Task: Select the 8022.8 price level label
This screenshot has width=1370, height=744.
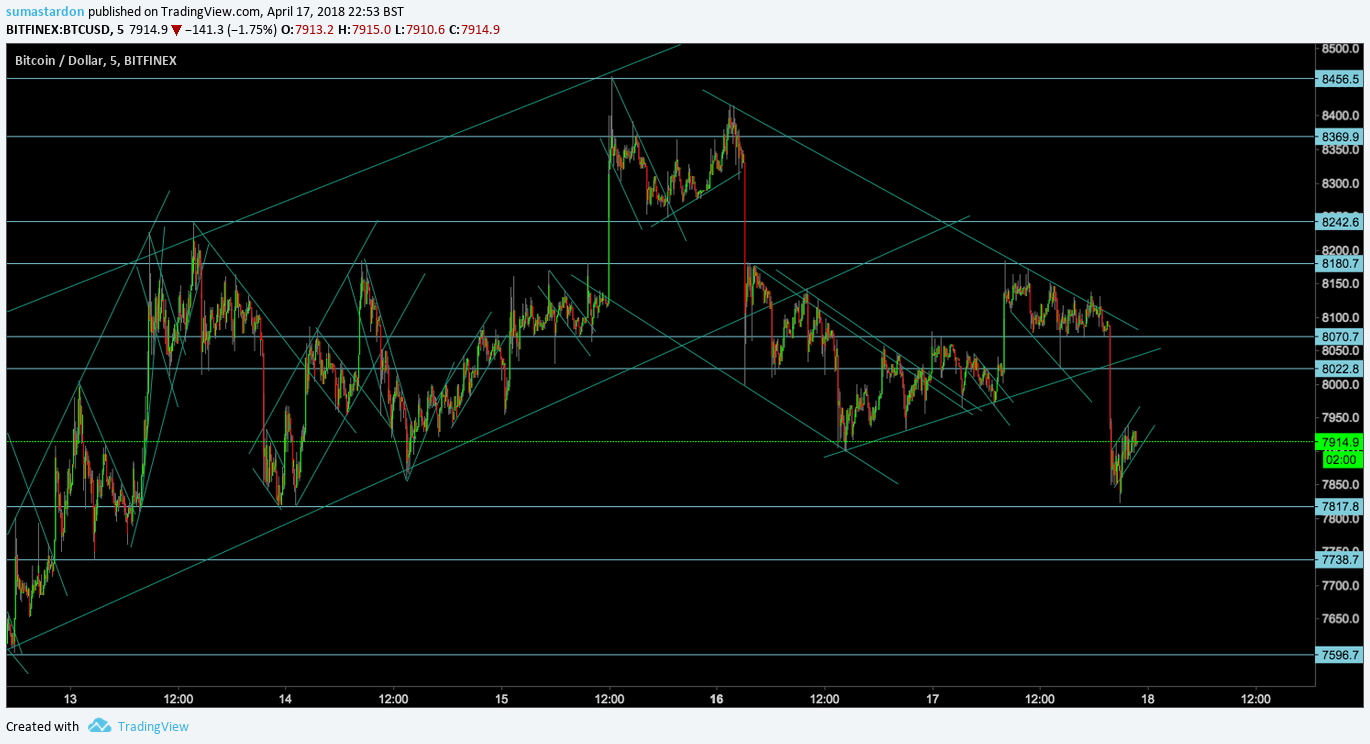Action: click(1340, 369)
